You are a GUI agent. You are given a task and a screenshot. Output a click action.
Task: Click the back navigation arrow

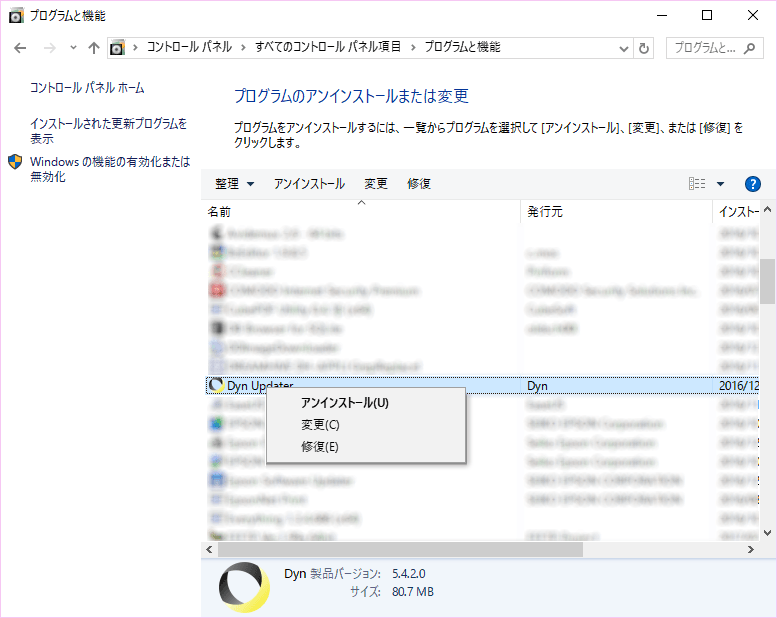(x=21, y=47)
